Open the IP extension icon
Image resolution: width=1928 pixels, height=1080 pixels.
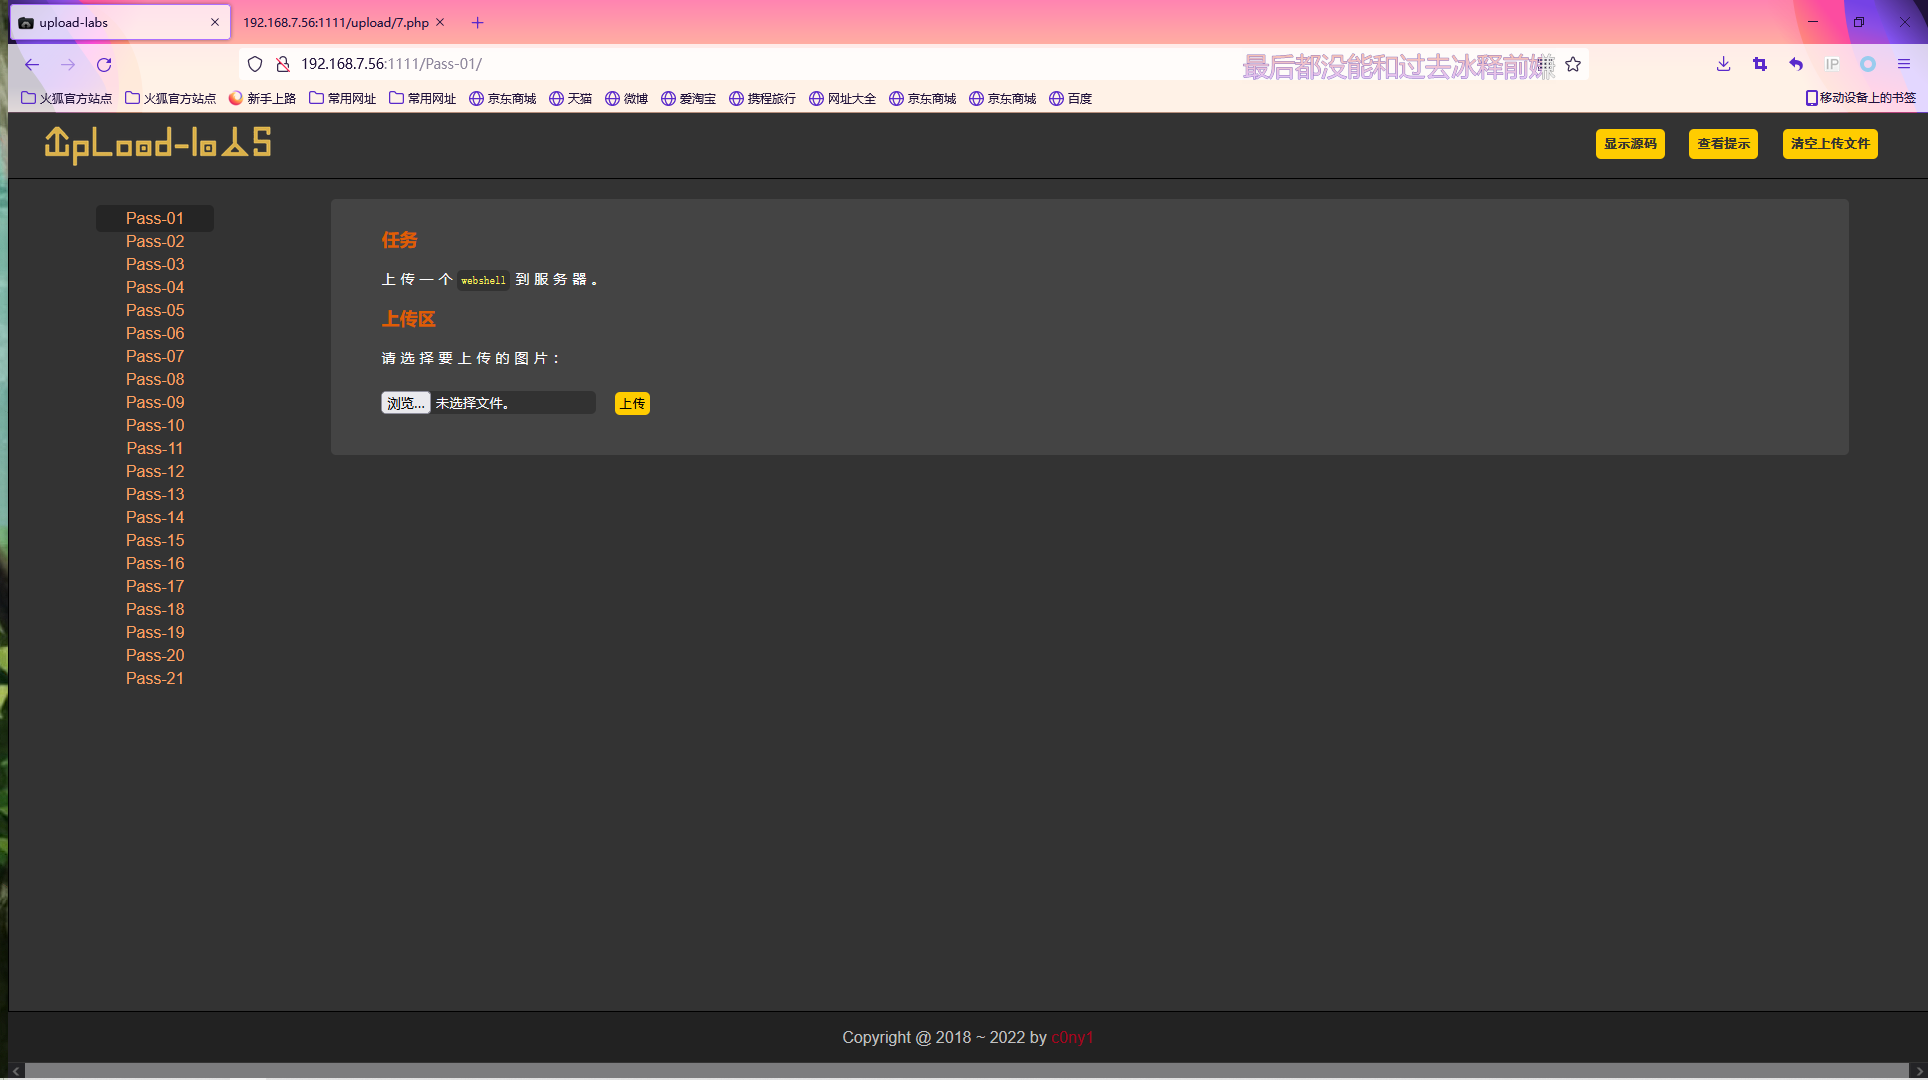1831,64
